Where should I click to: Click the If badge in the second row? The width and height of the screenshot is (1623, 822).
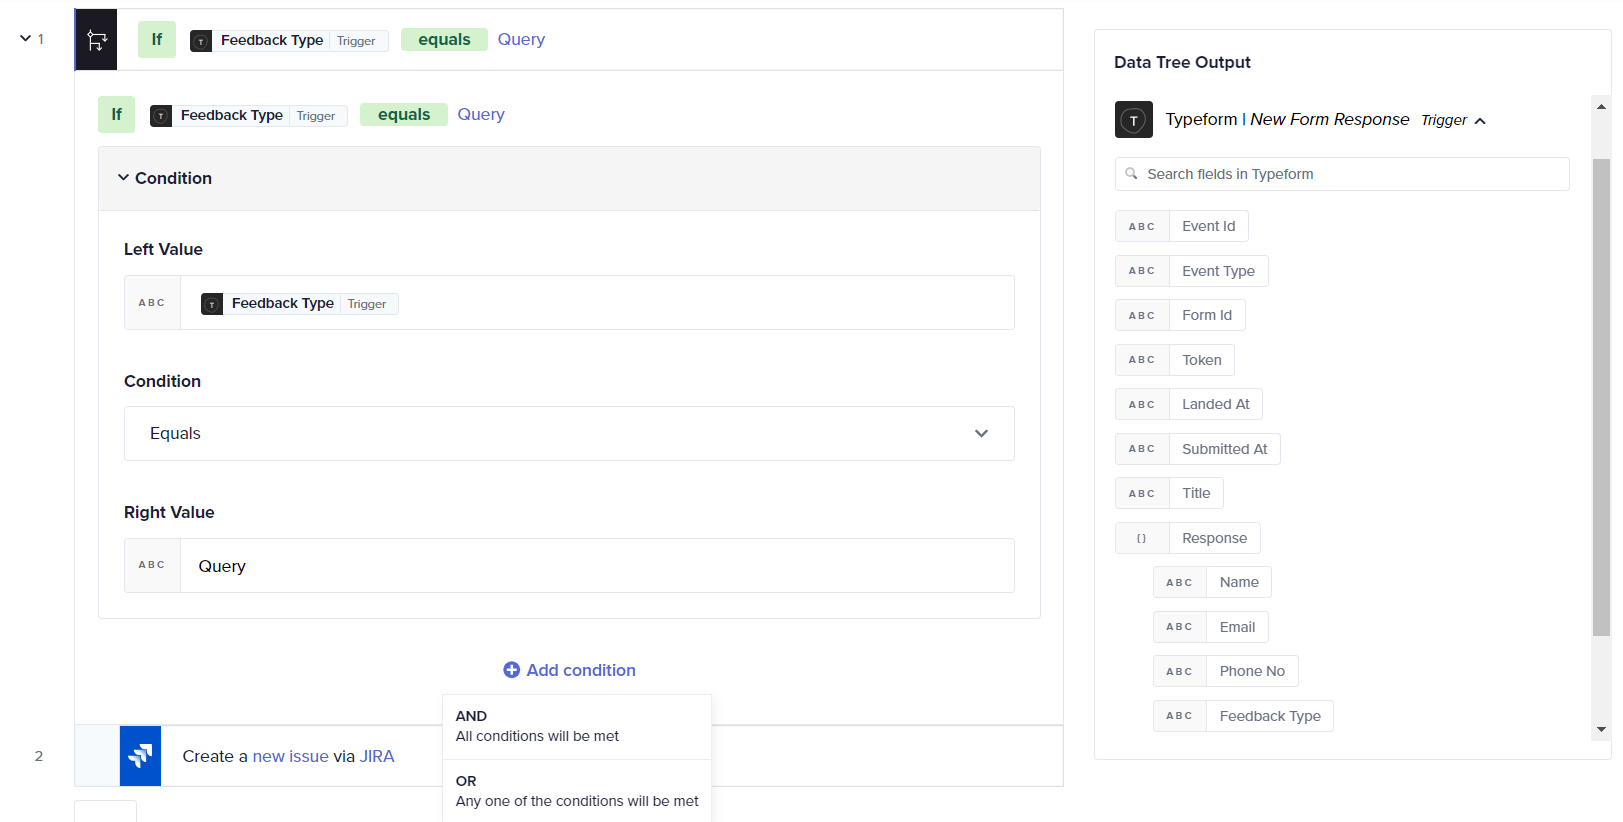[116, 115]
